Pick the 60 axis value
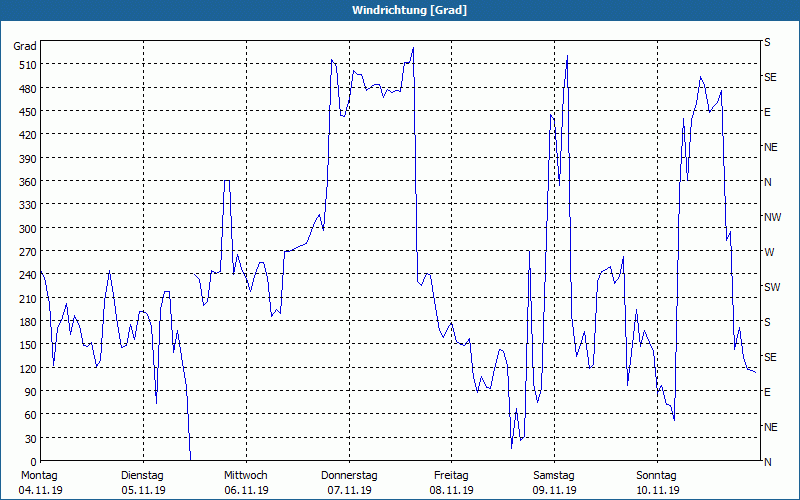The height and width of the screenshot is (500, 800). click(x=31, y=415)
